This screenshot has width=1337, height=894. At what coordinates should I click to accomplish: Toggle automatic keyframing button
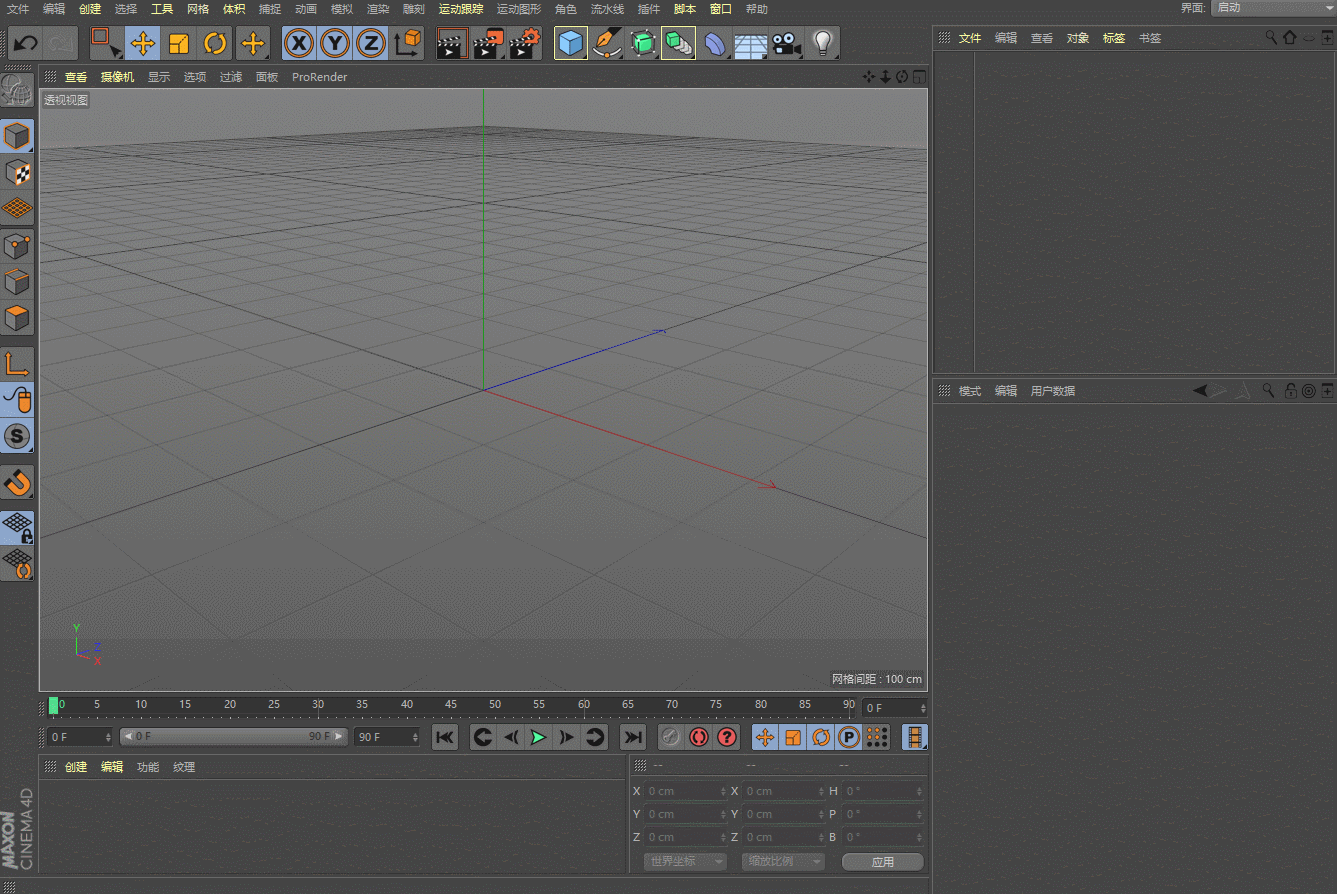pos(698,737)
